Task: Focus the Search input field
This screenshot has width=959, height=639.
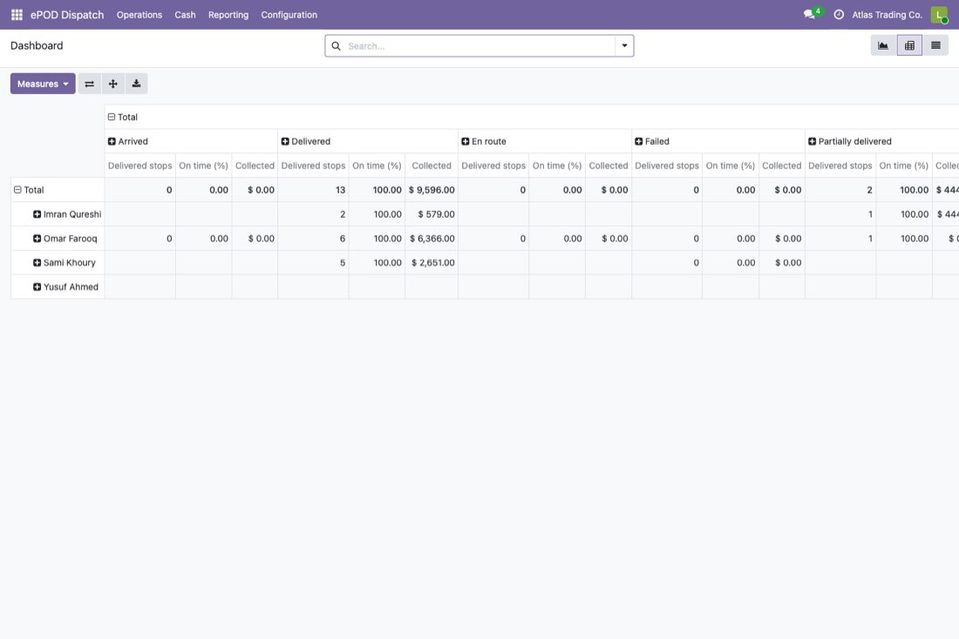Action: point(480,46)
